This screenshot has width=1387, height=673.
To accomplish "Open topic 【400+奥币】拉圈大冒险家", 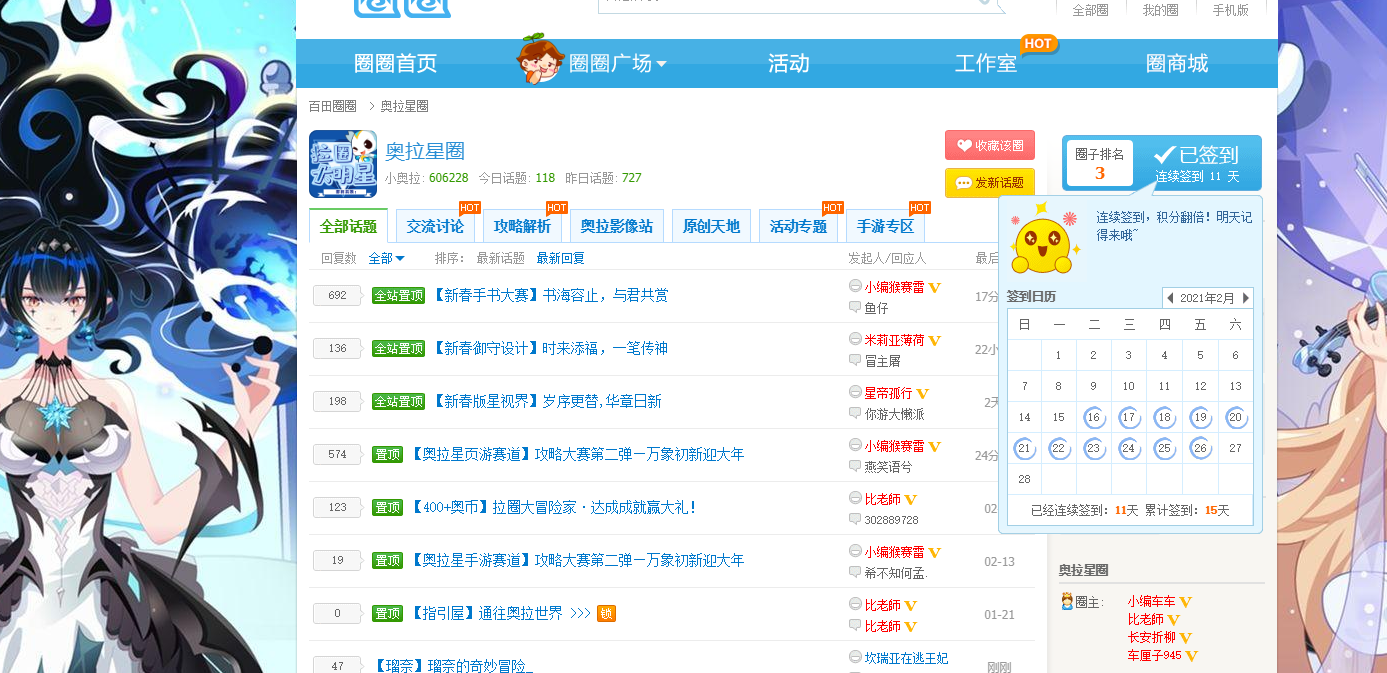I will [553, 508].
